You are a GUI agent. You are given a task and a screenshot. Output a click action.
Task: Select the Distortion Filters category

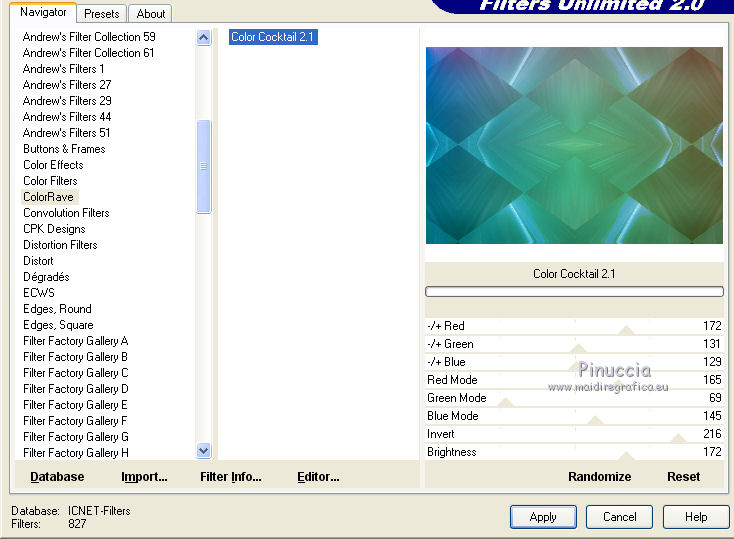click(60, 245)
